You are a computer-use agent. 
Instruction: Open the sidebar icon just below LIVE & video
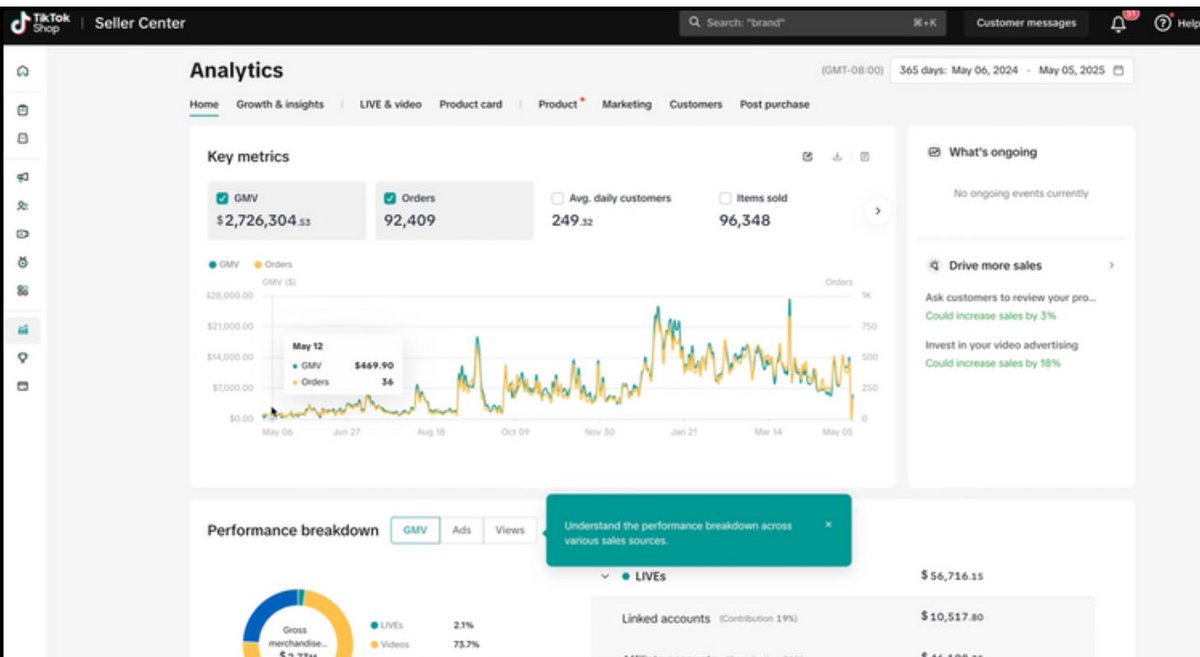coord(23,262)
